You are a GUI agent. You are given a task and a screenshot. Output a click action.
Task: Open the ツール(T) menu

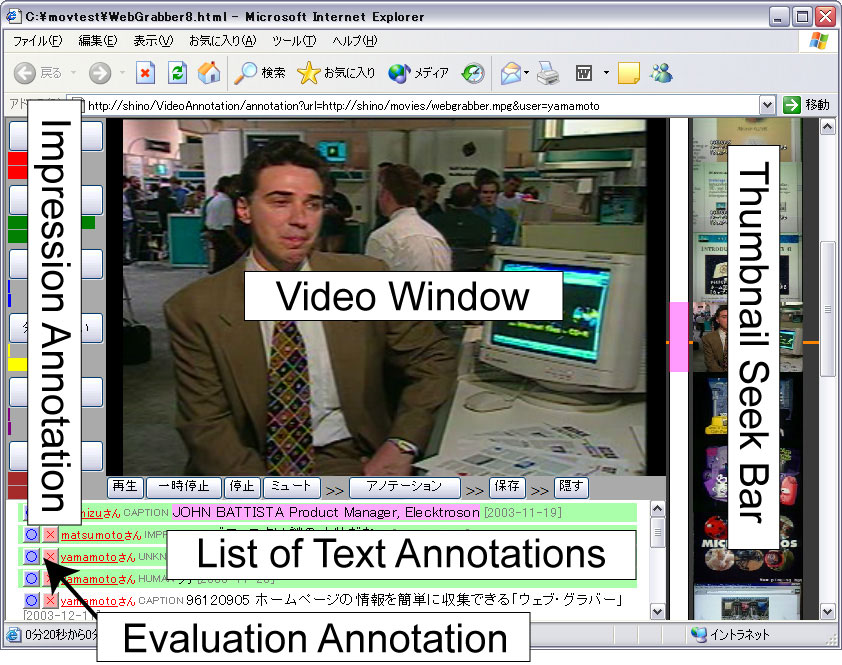(x=294, y=41)
